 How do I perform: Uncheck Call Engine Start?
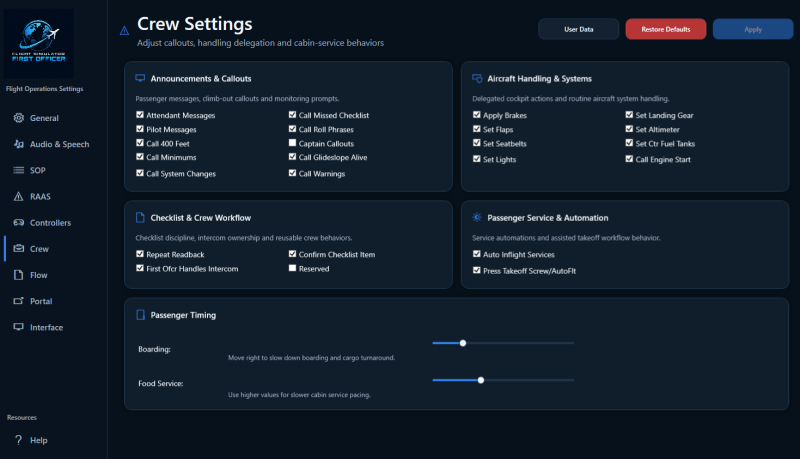pyautogui.click(x=629, y=159)
